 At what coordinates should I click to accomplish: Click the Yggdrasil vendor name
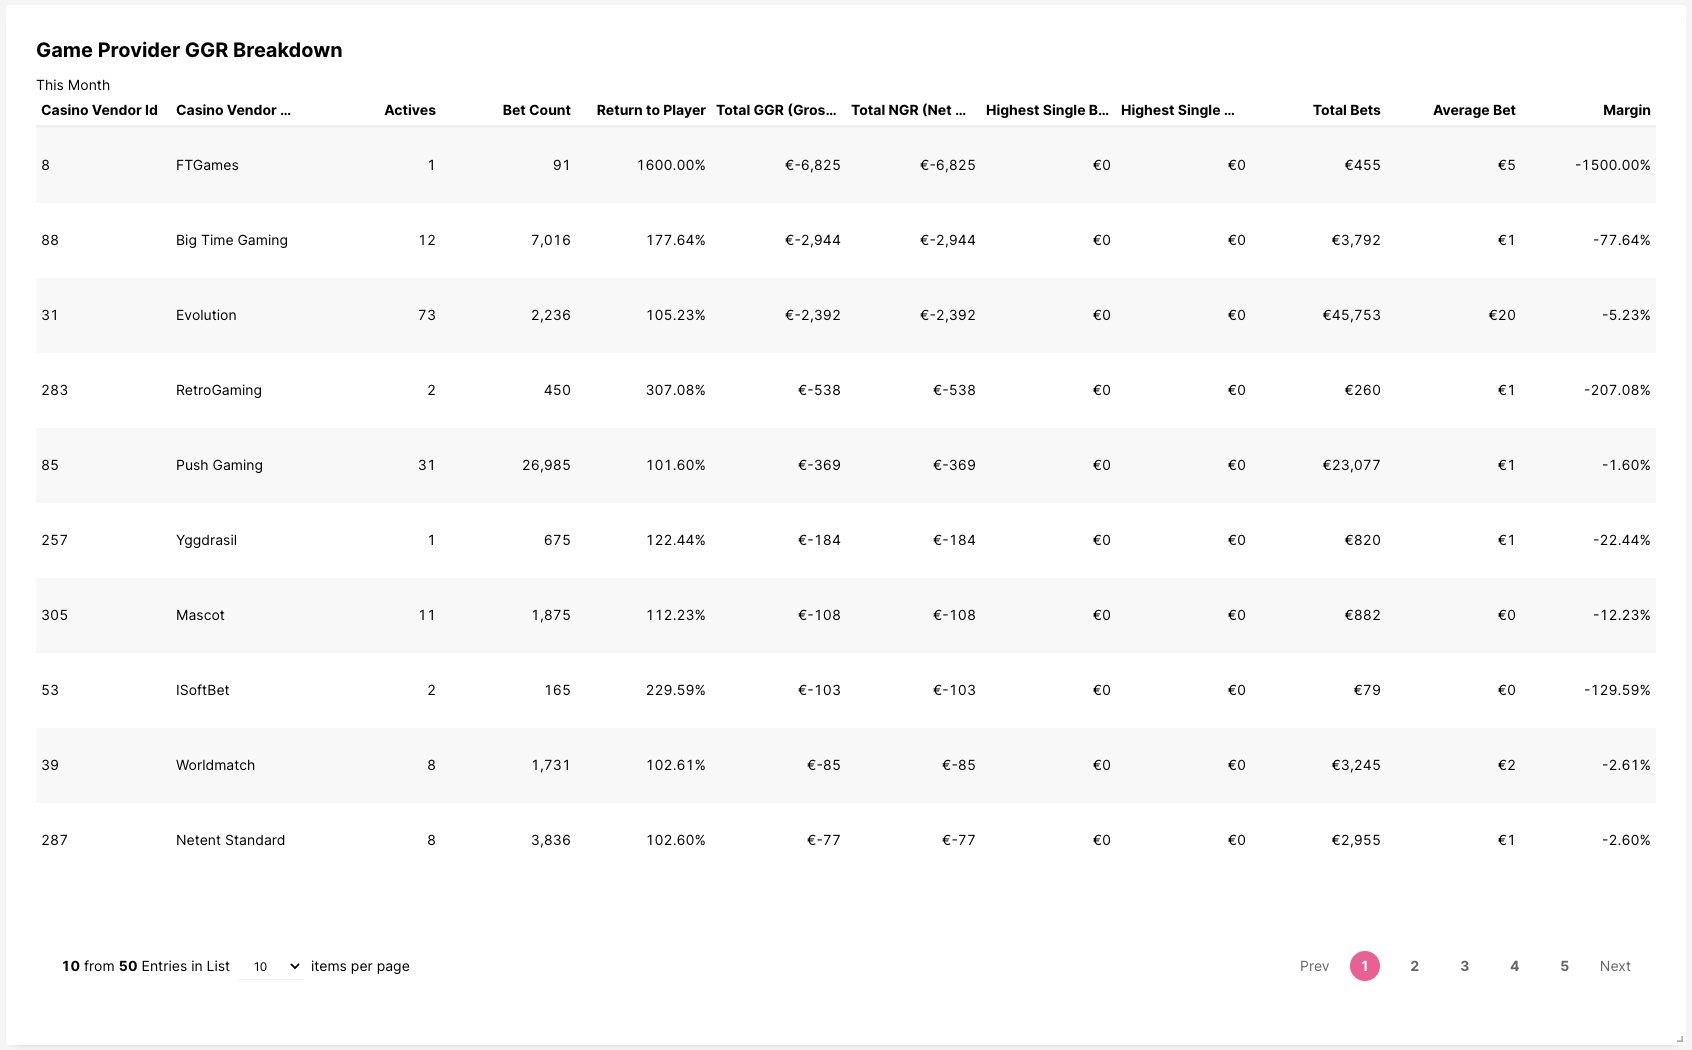(206, 540)
